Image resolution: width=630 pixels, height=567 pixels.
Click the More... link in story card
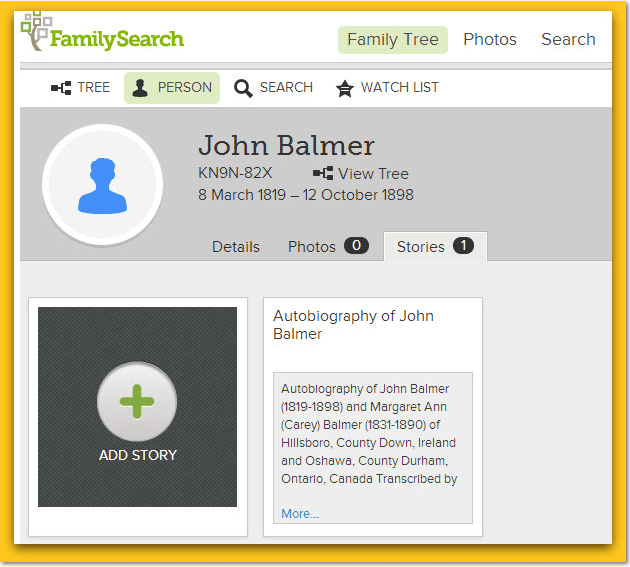click(300, 514)
